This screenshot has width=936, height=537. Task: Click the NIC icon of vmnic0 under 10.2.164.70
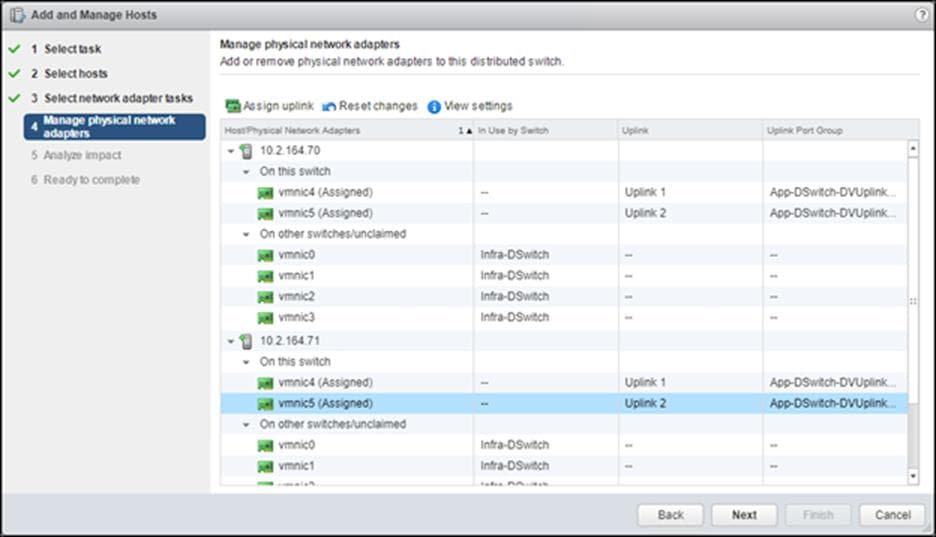[265, 256]
